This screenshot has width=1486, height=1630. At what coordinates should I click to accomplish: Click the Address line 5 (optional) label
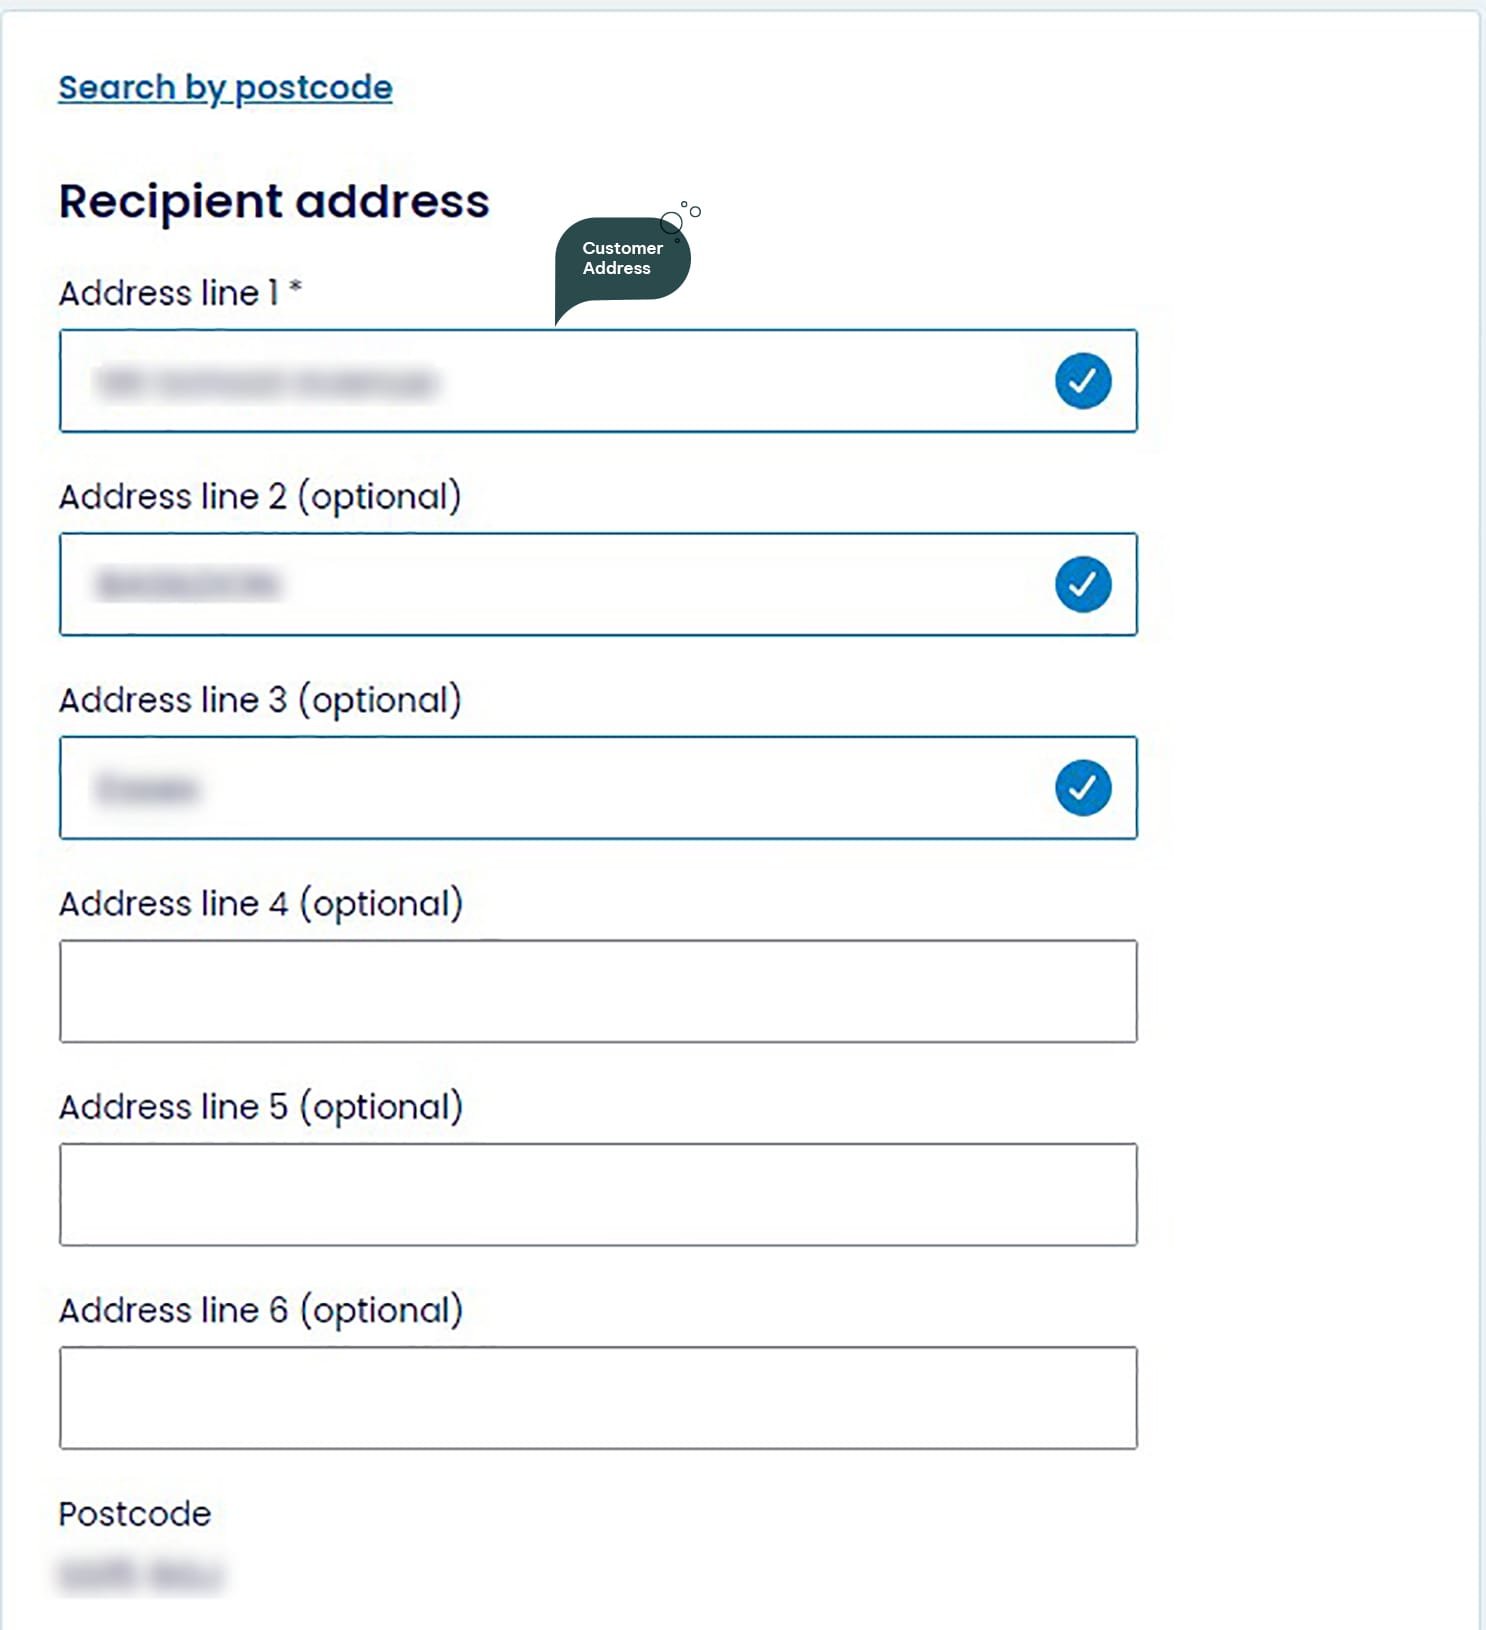coord(260,1107)
